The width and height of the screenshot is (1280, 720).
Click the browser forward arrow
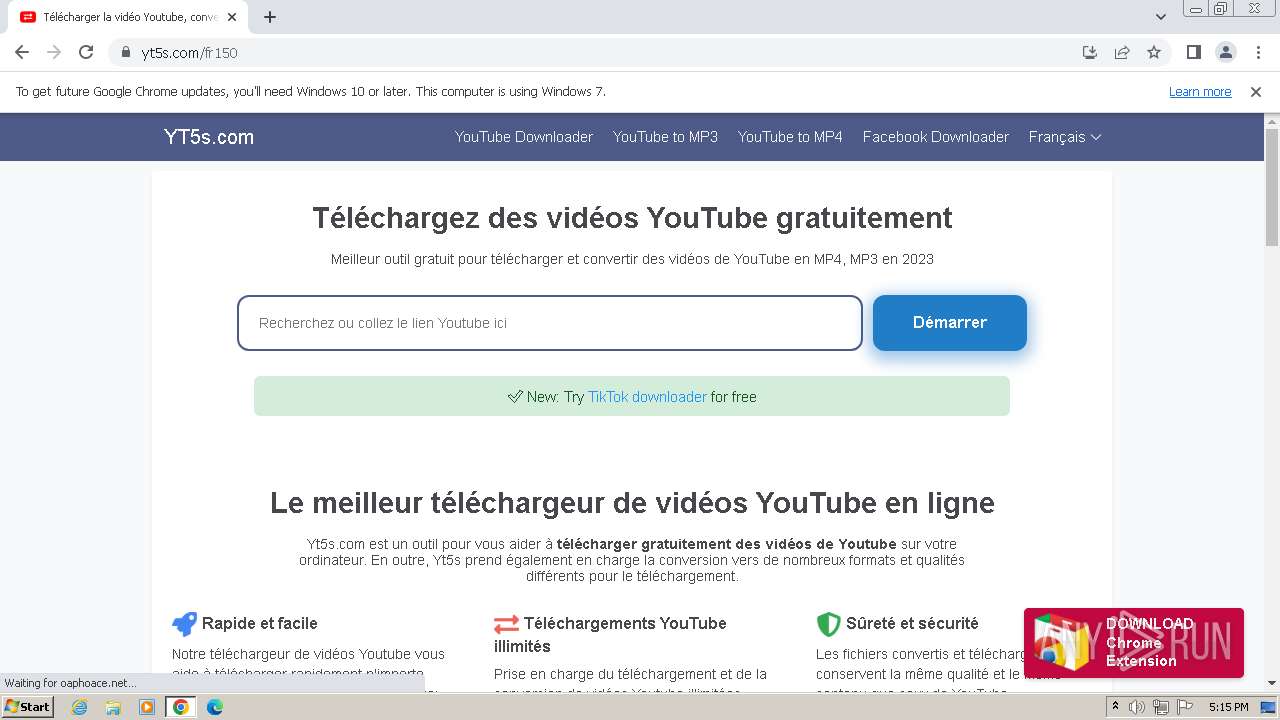[54, 52]
